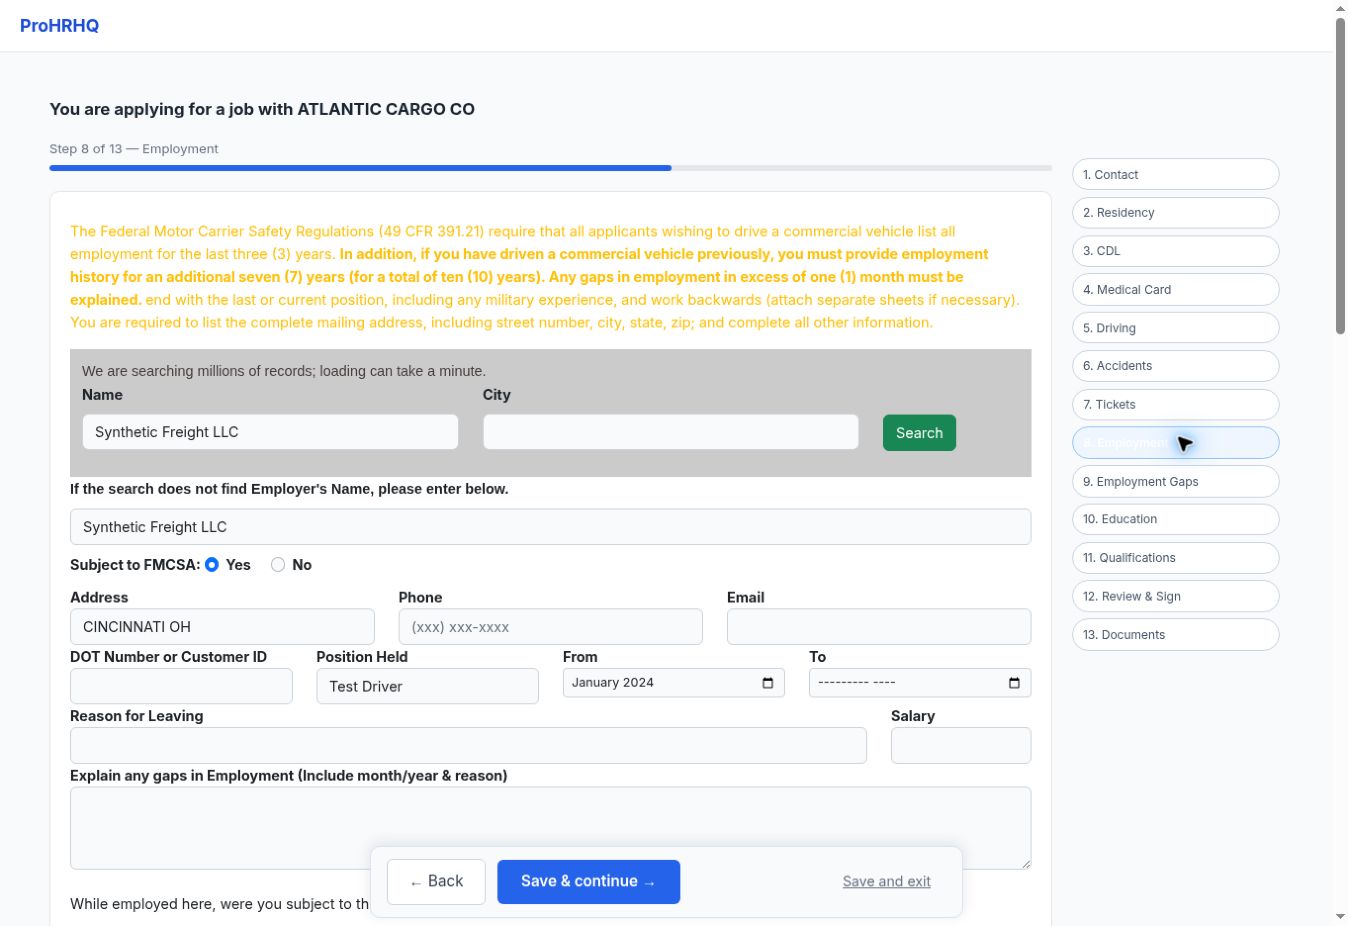Image resolution: width=1348 pixels, height=926 pixels.
Task: Click the empty To date field
Action: click(x=920, y=683)
